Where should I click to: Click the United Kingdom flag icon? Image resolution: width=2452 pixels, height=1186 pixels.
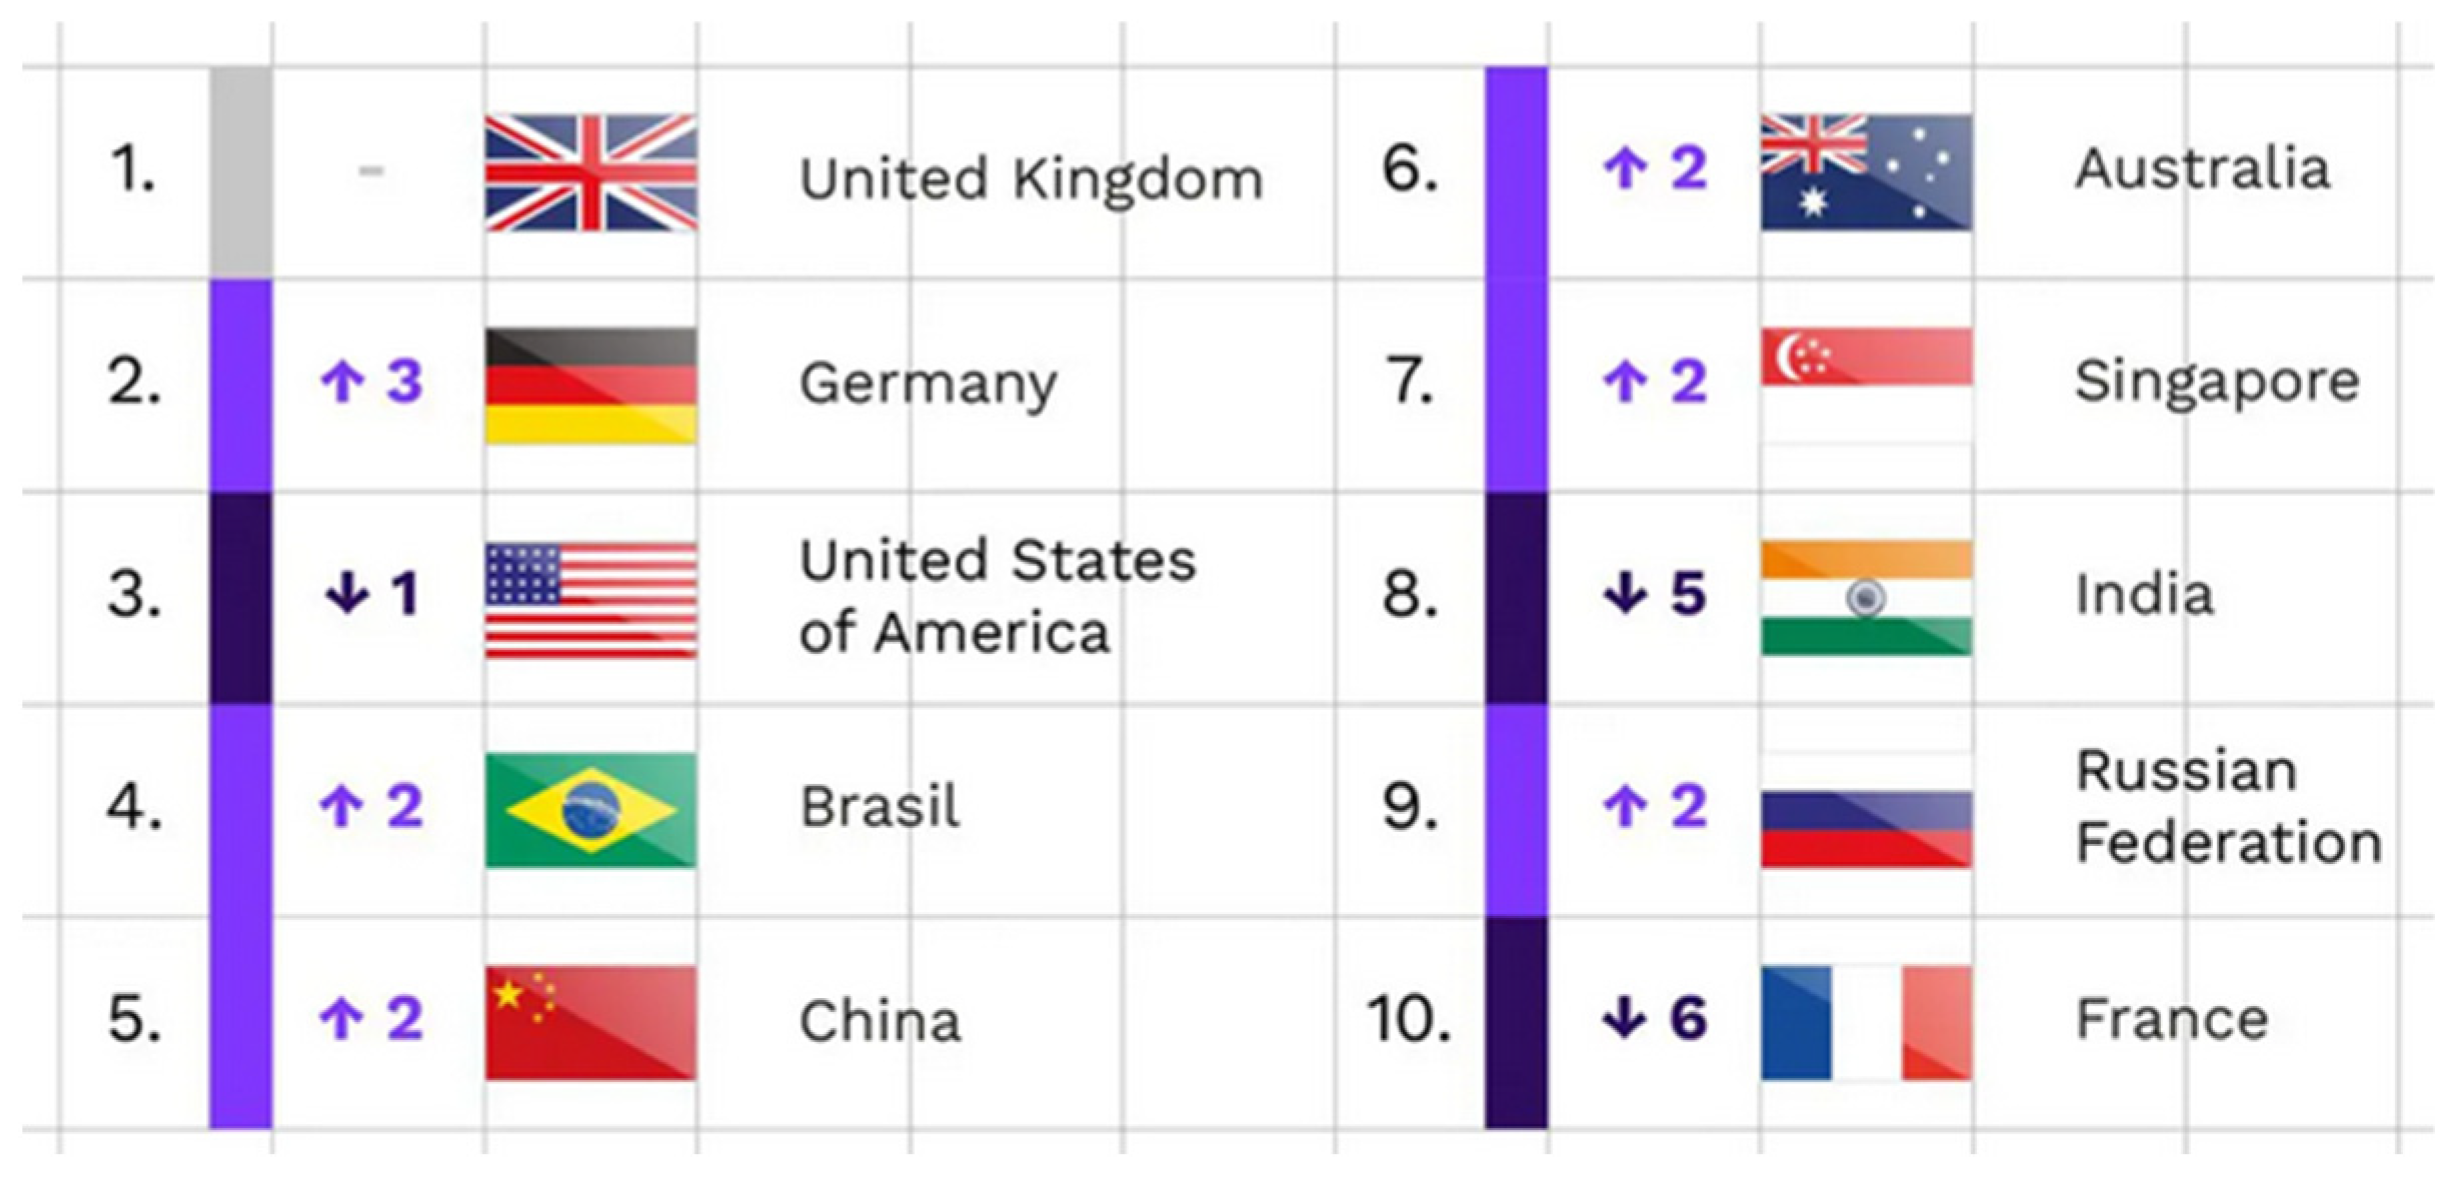tap(591, 173)
